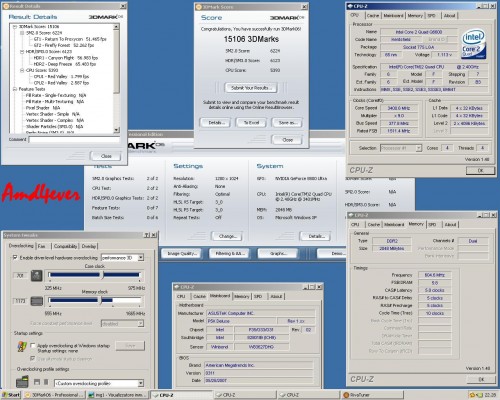Click the help question-mark button in System tweaks
The width and height of the screenshot is (500, 400).
pos(147,235)
